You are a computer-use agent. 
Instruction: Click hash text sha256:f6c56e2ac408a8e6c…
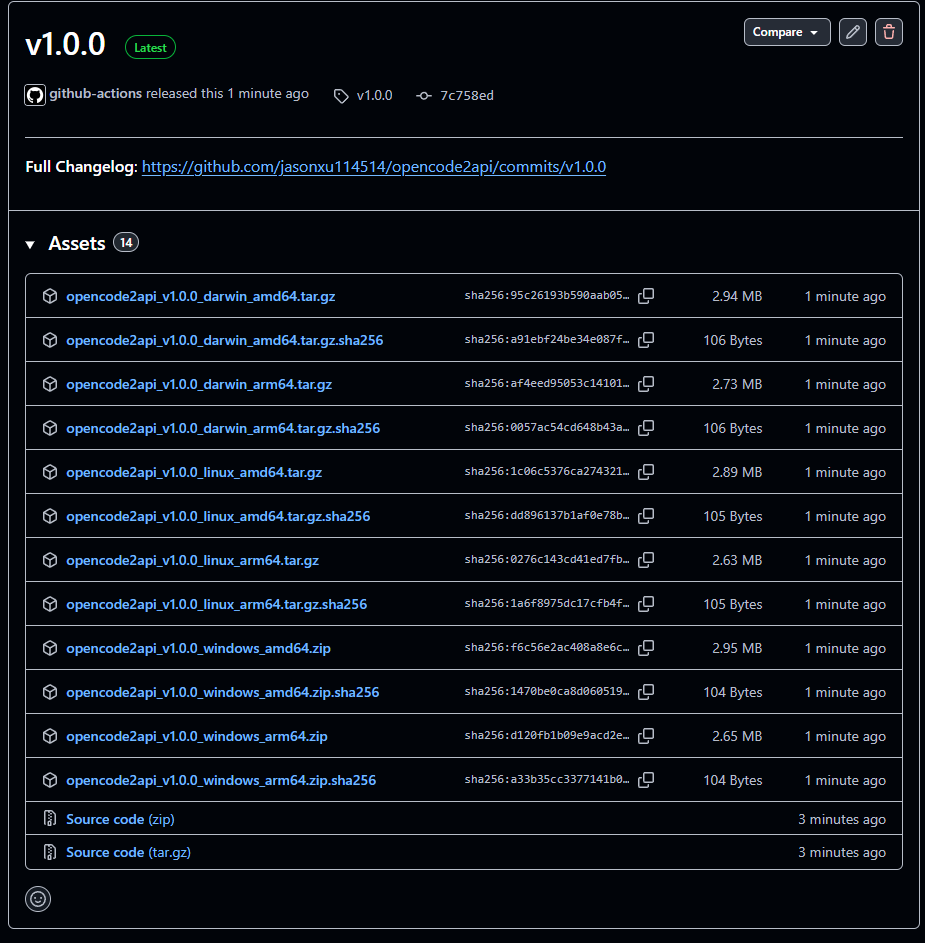click(547, 648)
